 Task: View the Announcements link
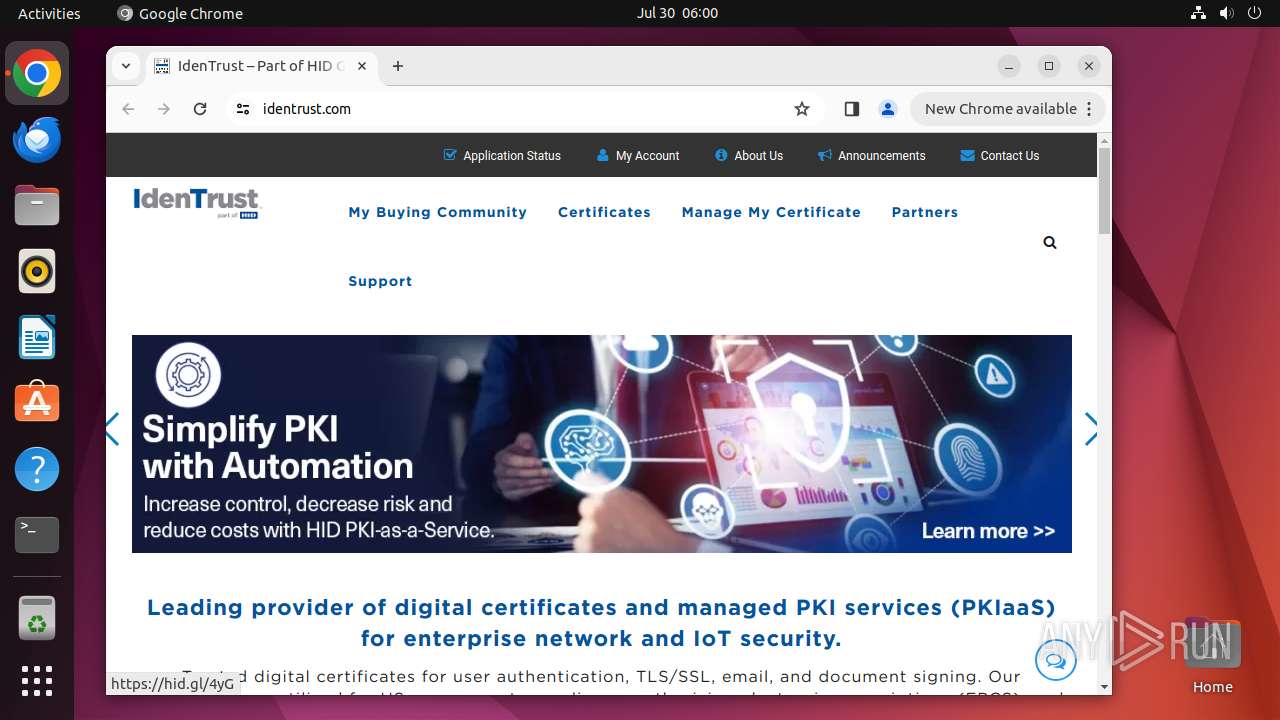pyautogui.click(x=872, y=156)
